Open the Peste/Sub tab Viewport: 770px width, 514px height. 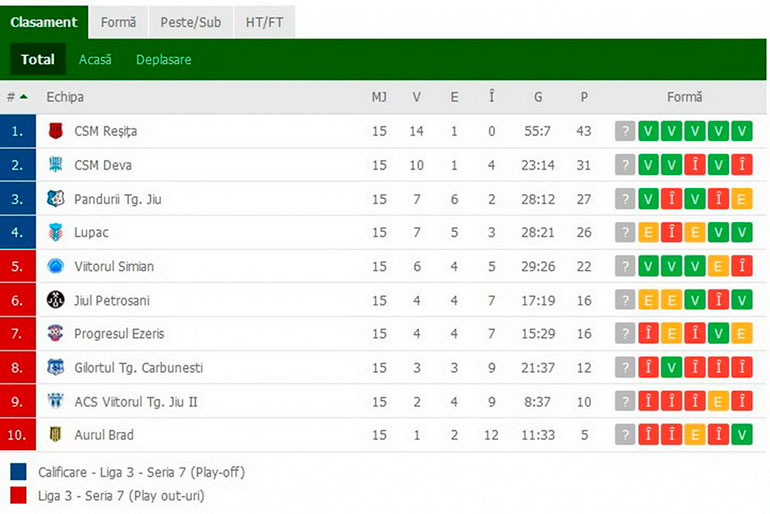tap(191, 22)
